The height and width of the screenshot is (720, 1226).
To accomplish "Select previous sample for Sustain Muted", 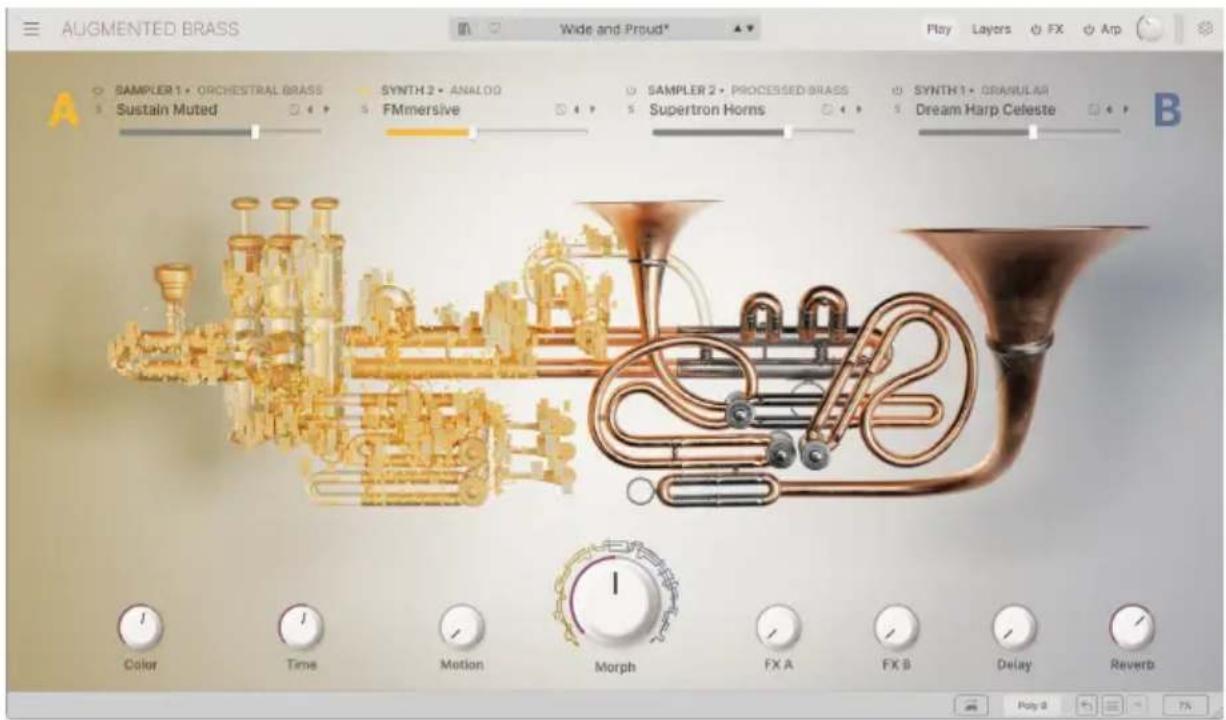I will pyautogui.click(x=310, y=109).
